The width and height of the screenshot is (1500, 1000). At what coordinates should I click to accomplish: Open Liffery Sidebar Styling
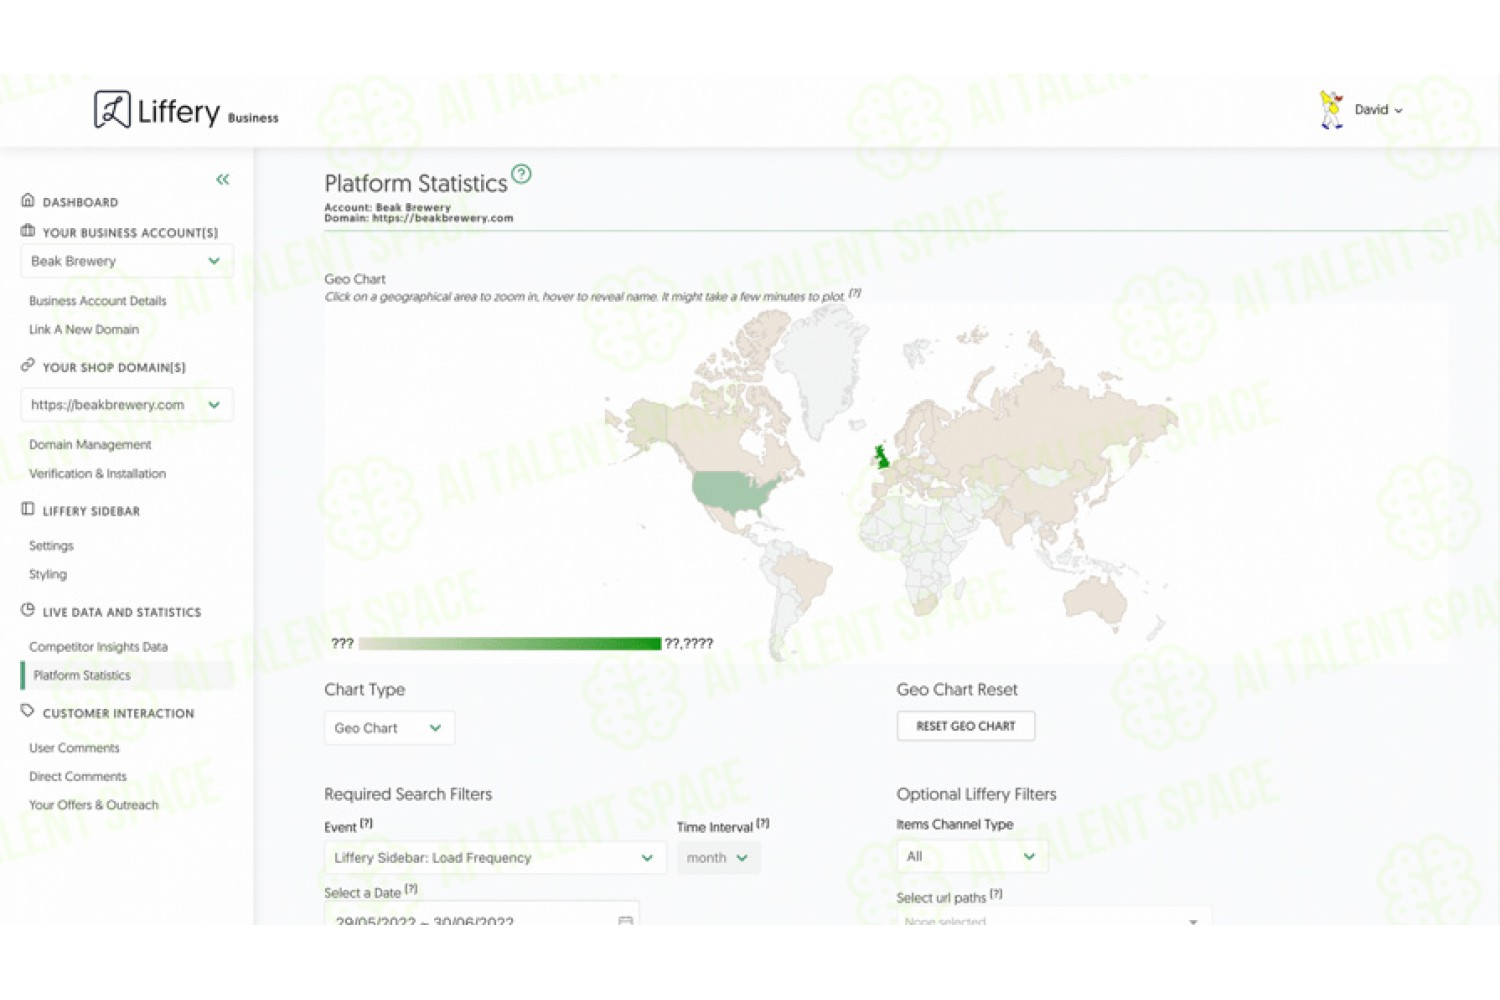pos(48,574)
